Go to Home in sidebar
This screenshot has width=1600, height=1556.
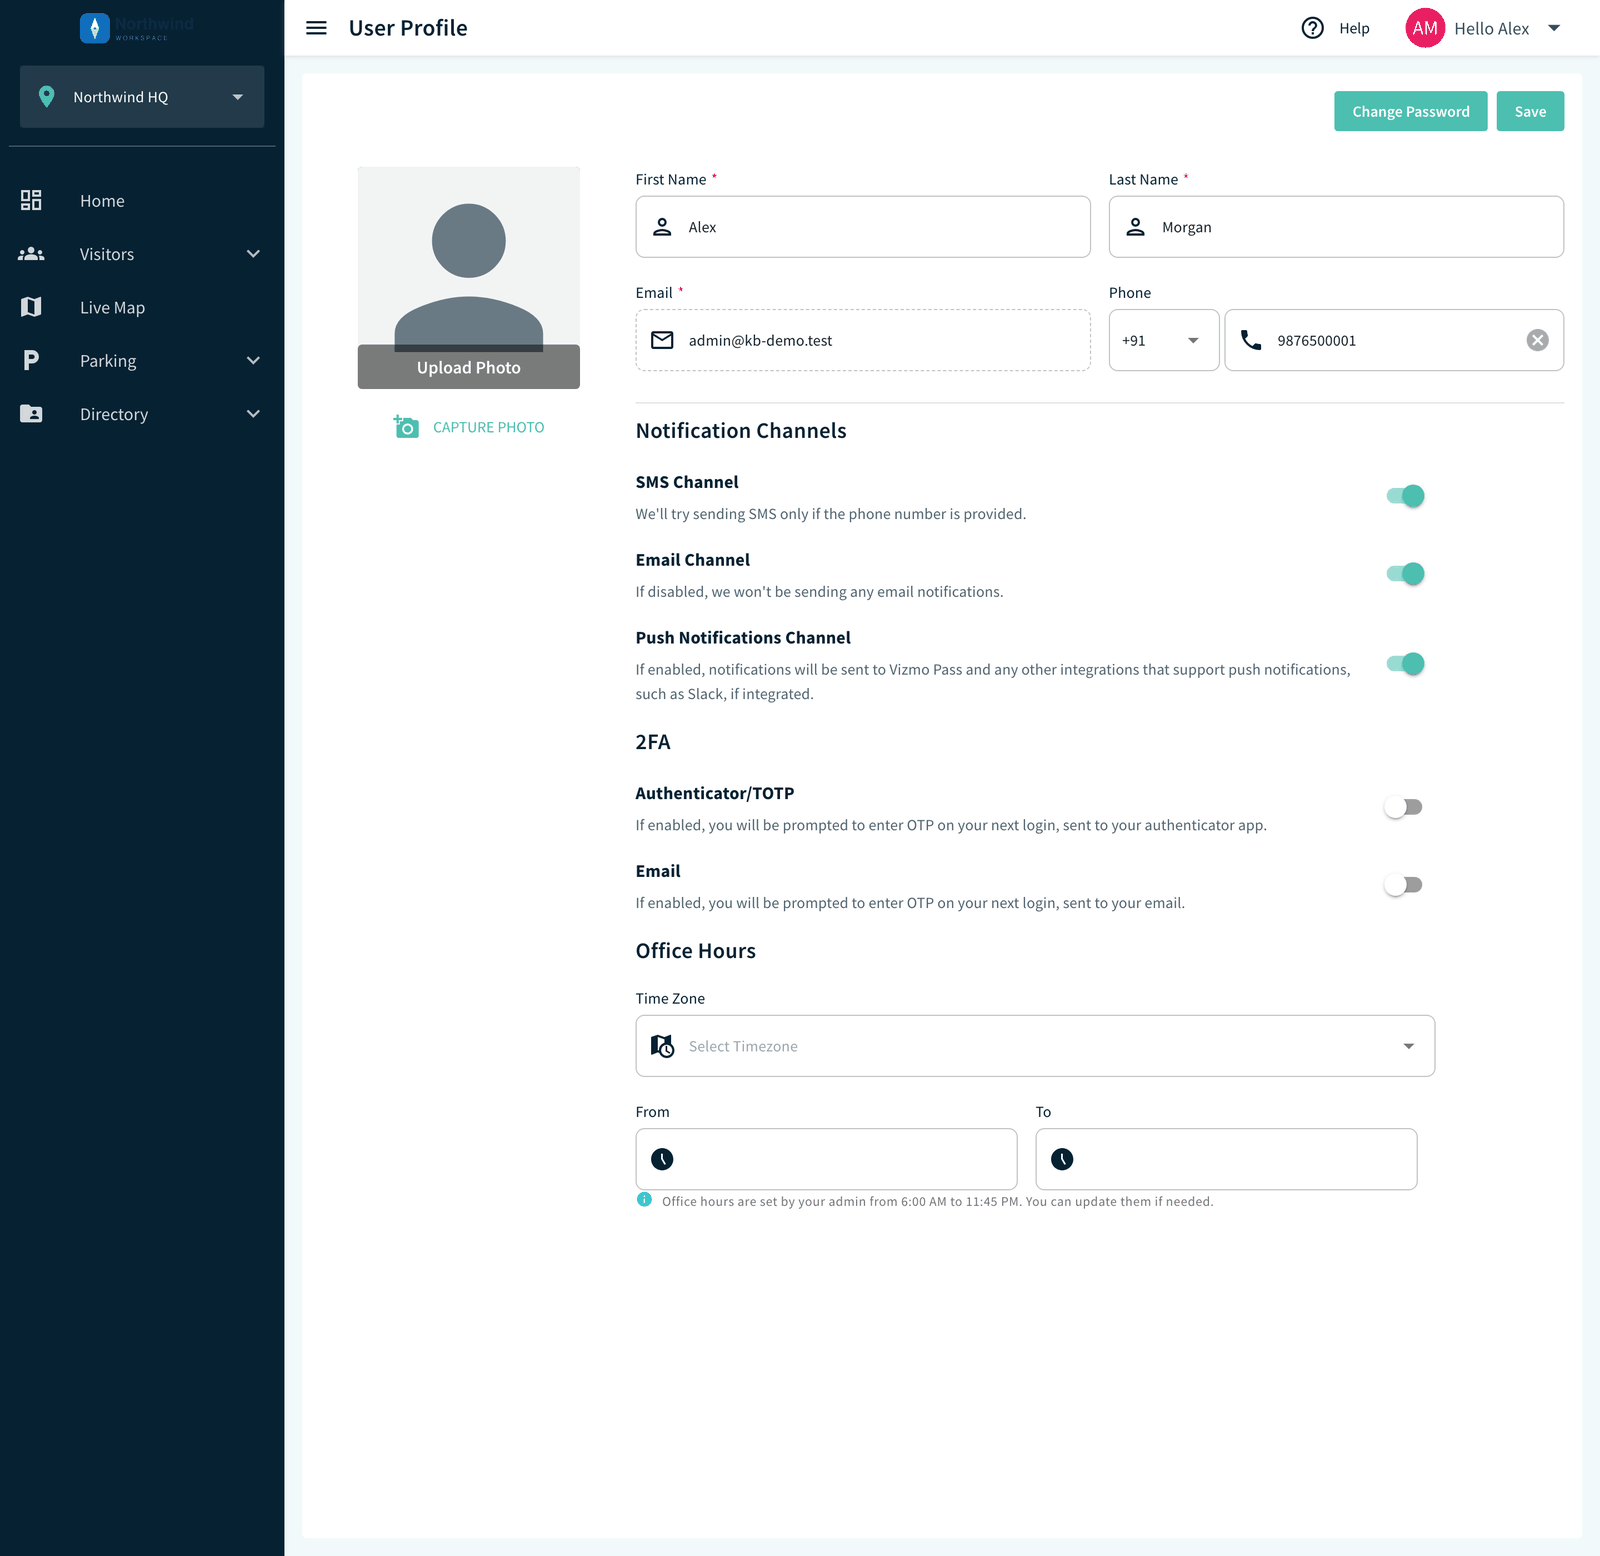pos(102,201)
